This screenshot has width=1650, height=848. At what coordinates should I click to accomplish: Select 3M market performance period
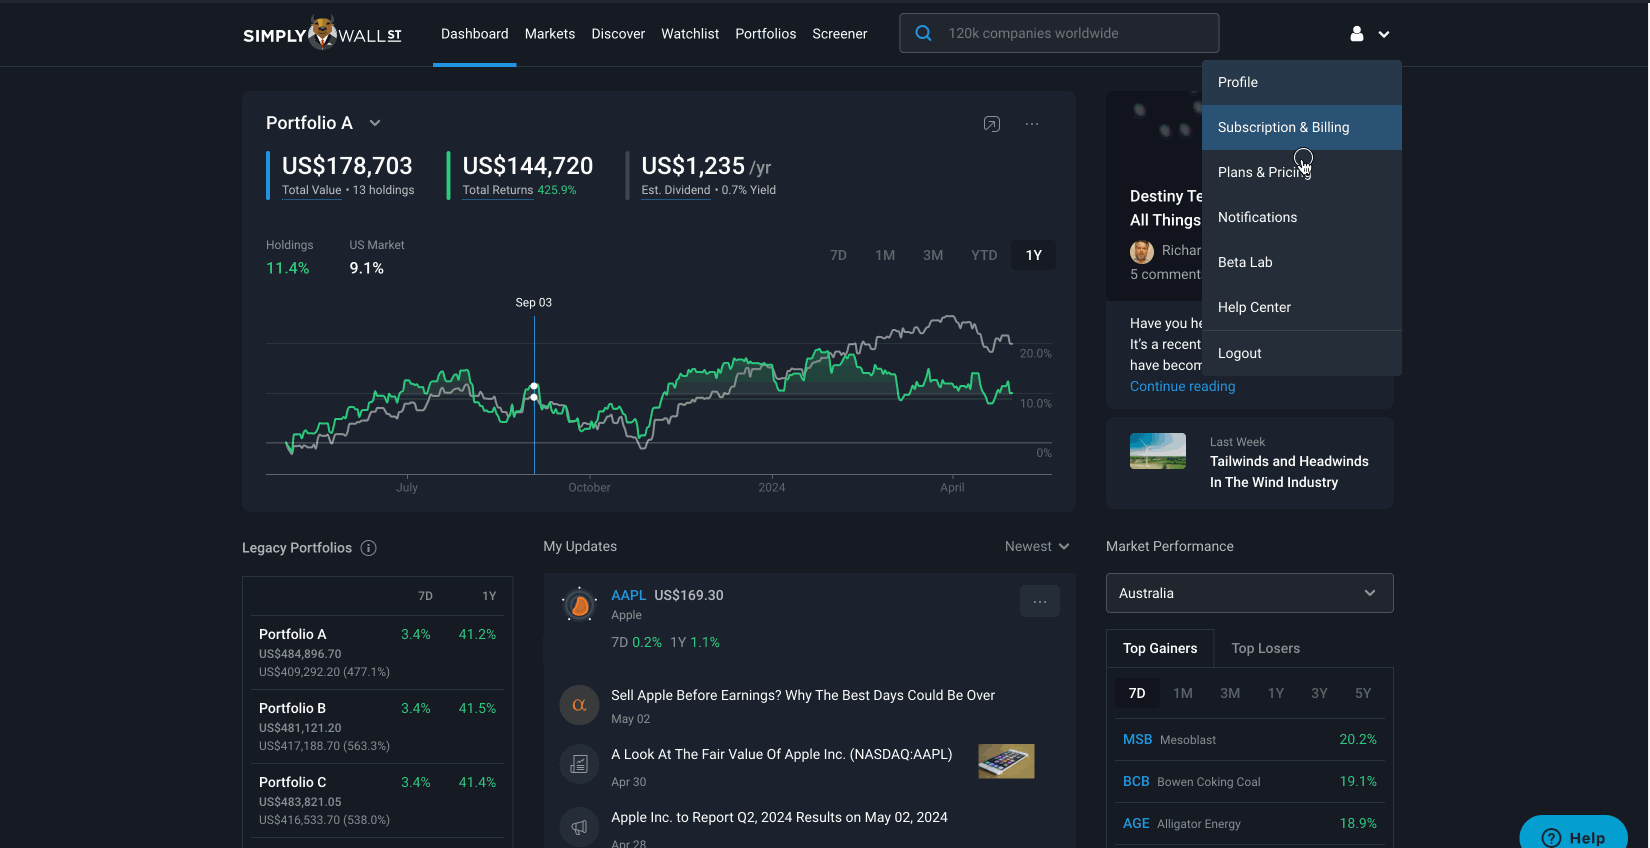point(1230,693)
